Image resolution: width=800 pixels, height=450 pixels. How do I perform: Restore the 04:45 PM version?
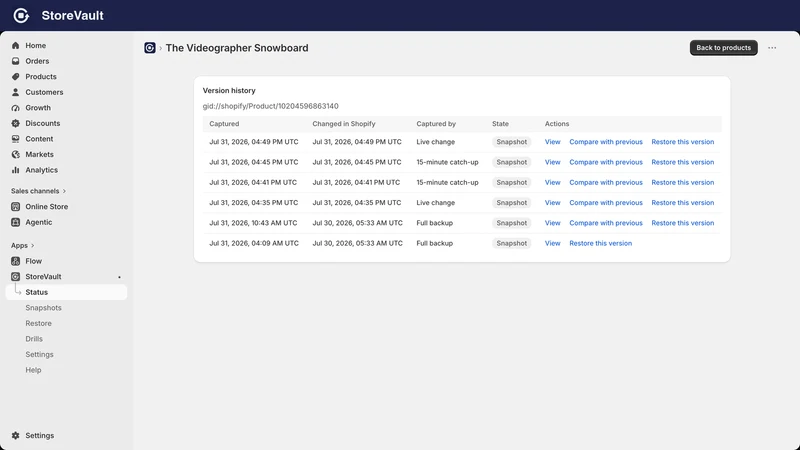[x=683, y=162]
